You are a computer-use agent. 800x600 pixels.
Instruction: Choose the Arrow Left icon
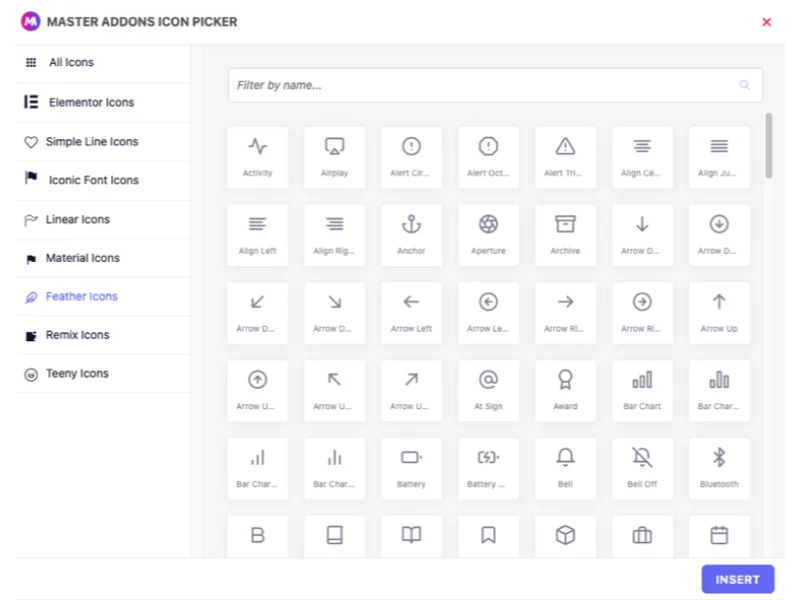coord(411,313)
